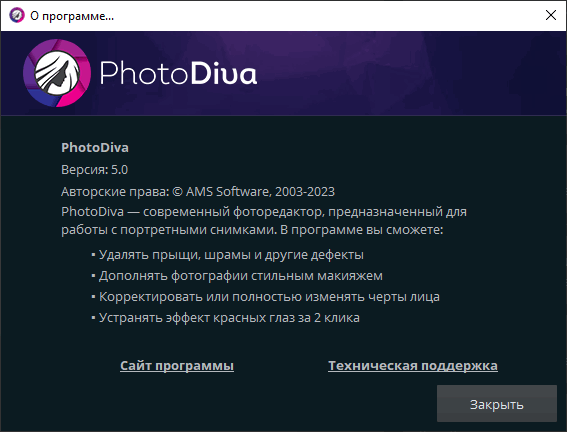567x432 pixels.
Task: Click the «Авторские права: © AMS Software, 2003-2023» line
Action: [x=198, y=192]
